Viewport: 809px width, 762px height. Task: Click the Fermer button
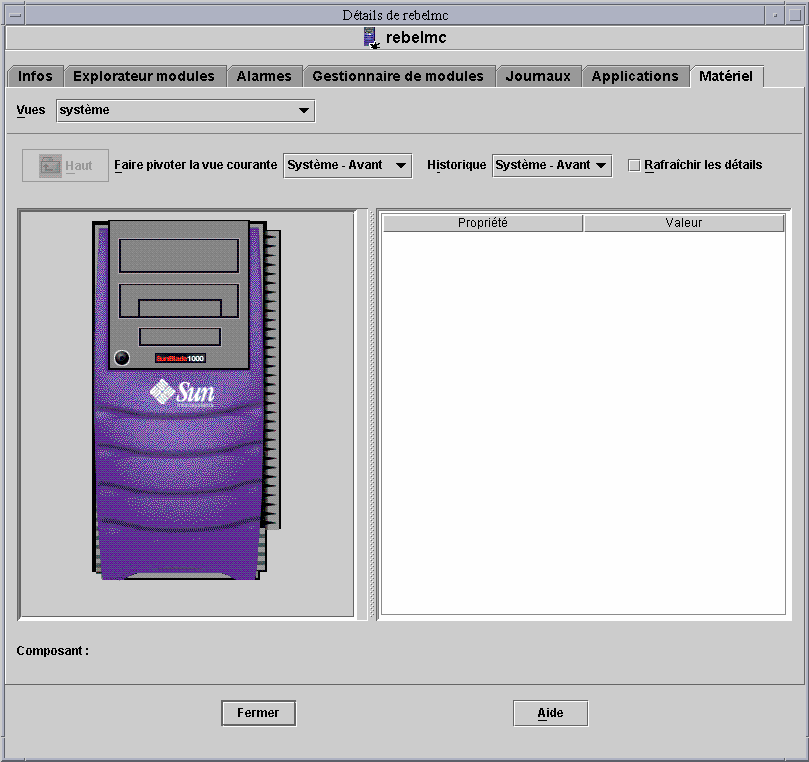pos(258,713)
